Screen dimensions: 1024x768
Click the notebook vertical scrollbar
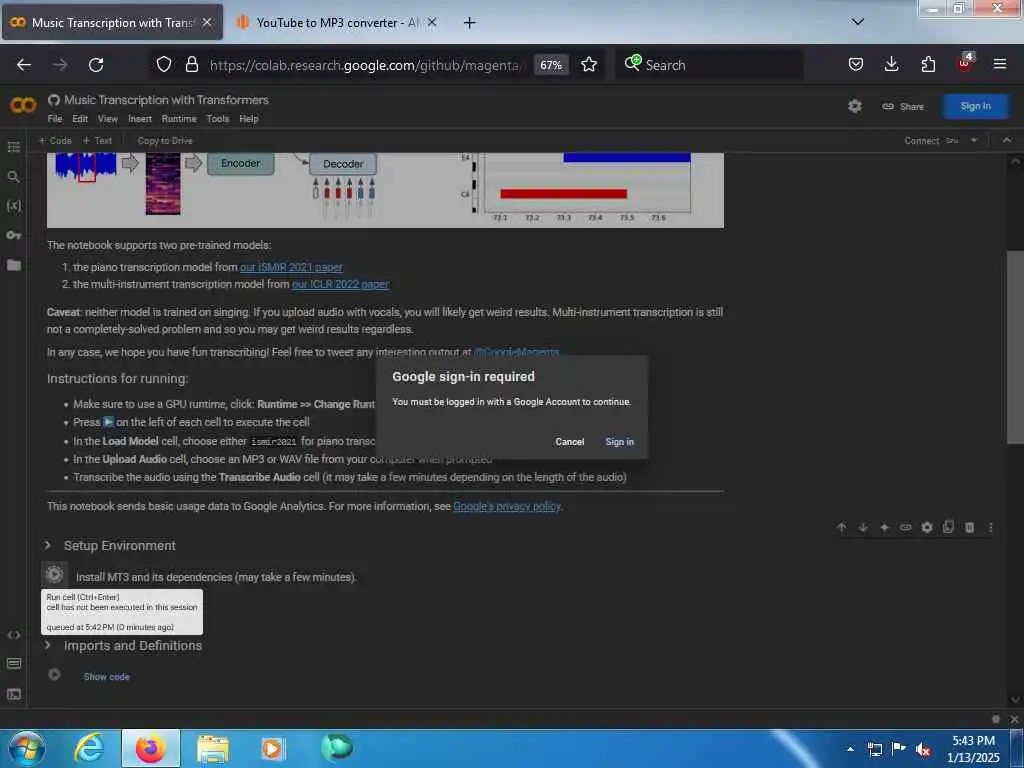point(1015,347)
